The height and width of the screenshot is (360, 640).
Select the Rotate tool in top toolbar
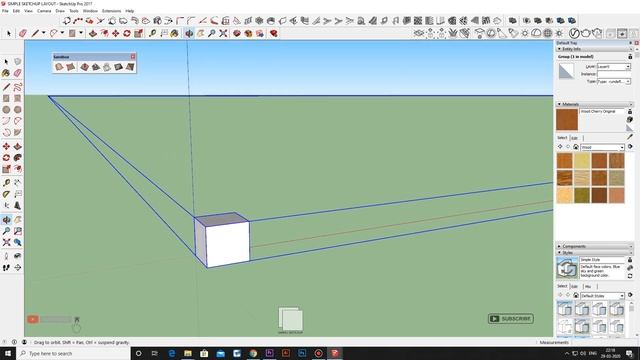point(127,33)
